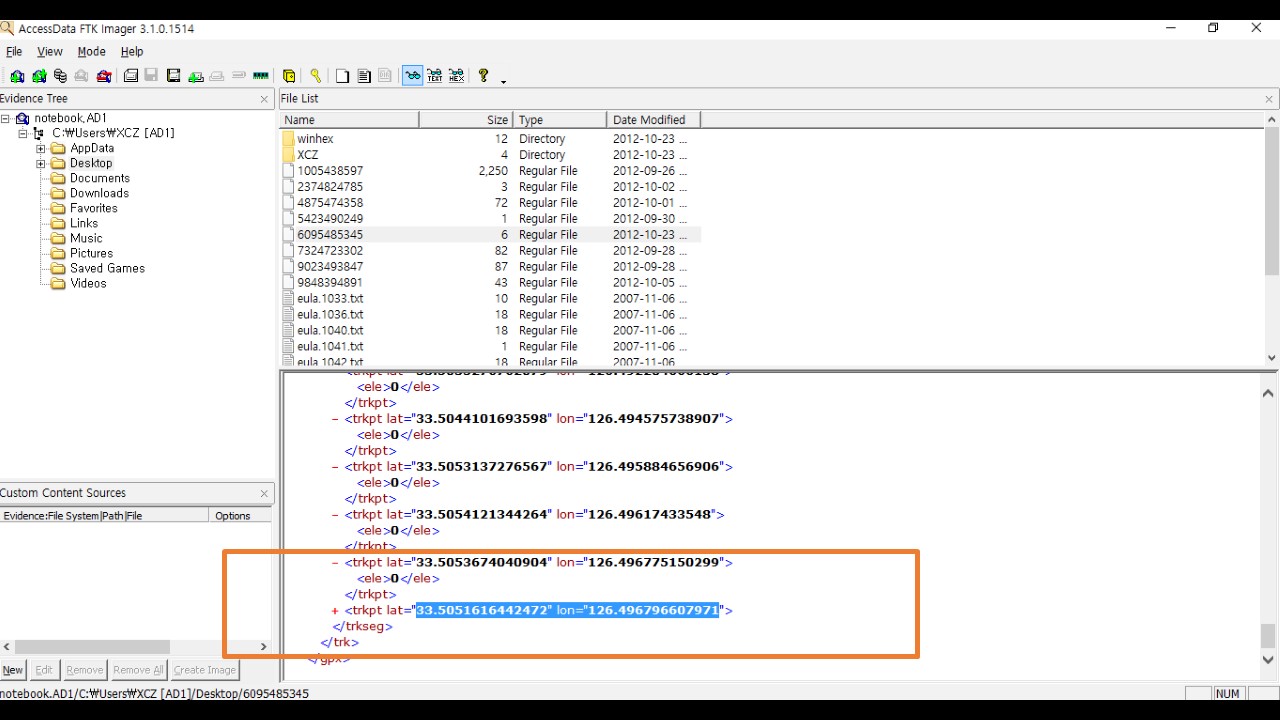
Task: Click the Export File Hash List icon
Action: click(364, 76)
